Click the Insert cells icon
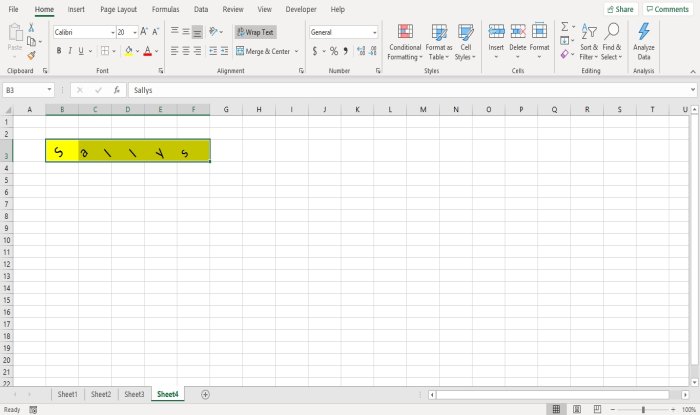The width and height of the screenshot is (700, 415). click(x=496, y=31)
